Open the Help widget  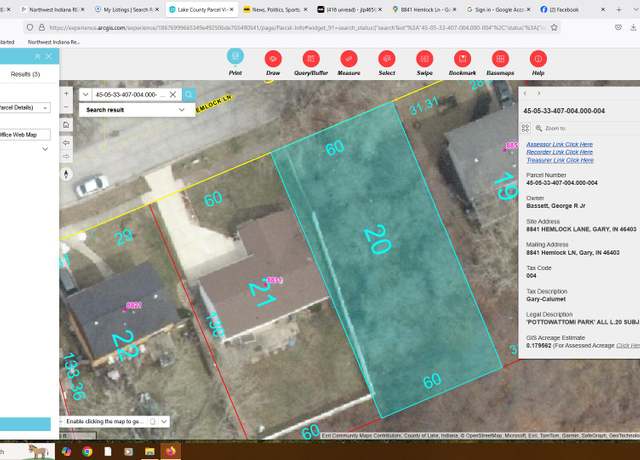[538, 59]
